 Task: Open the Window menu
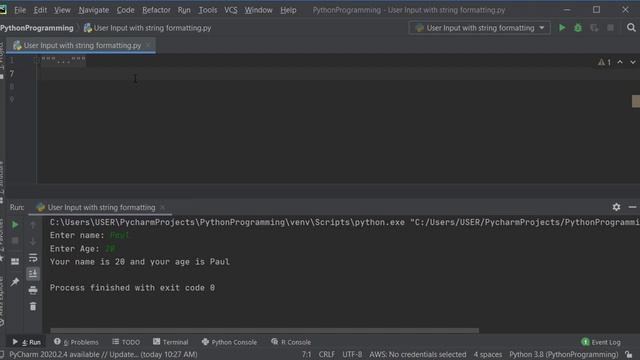tap(258, 10)
